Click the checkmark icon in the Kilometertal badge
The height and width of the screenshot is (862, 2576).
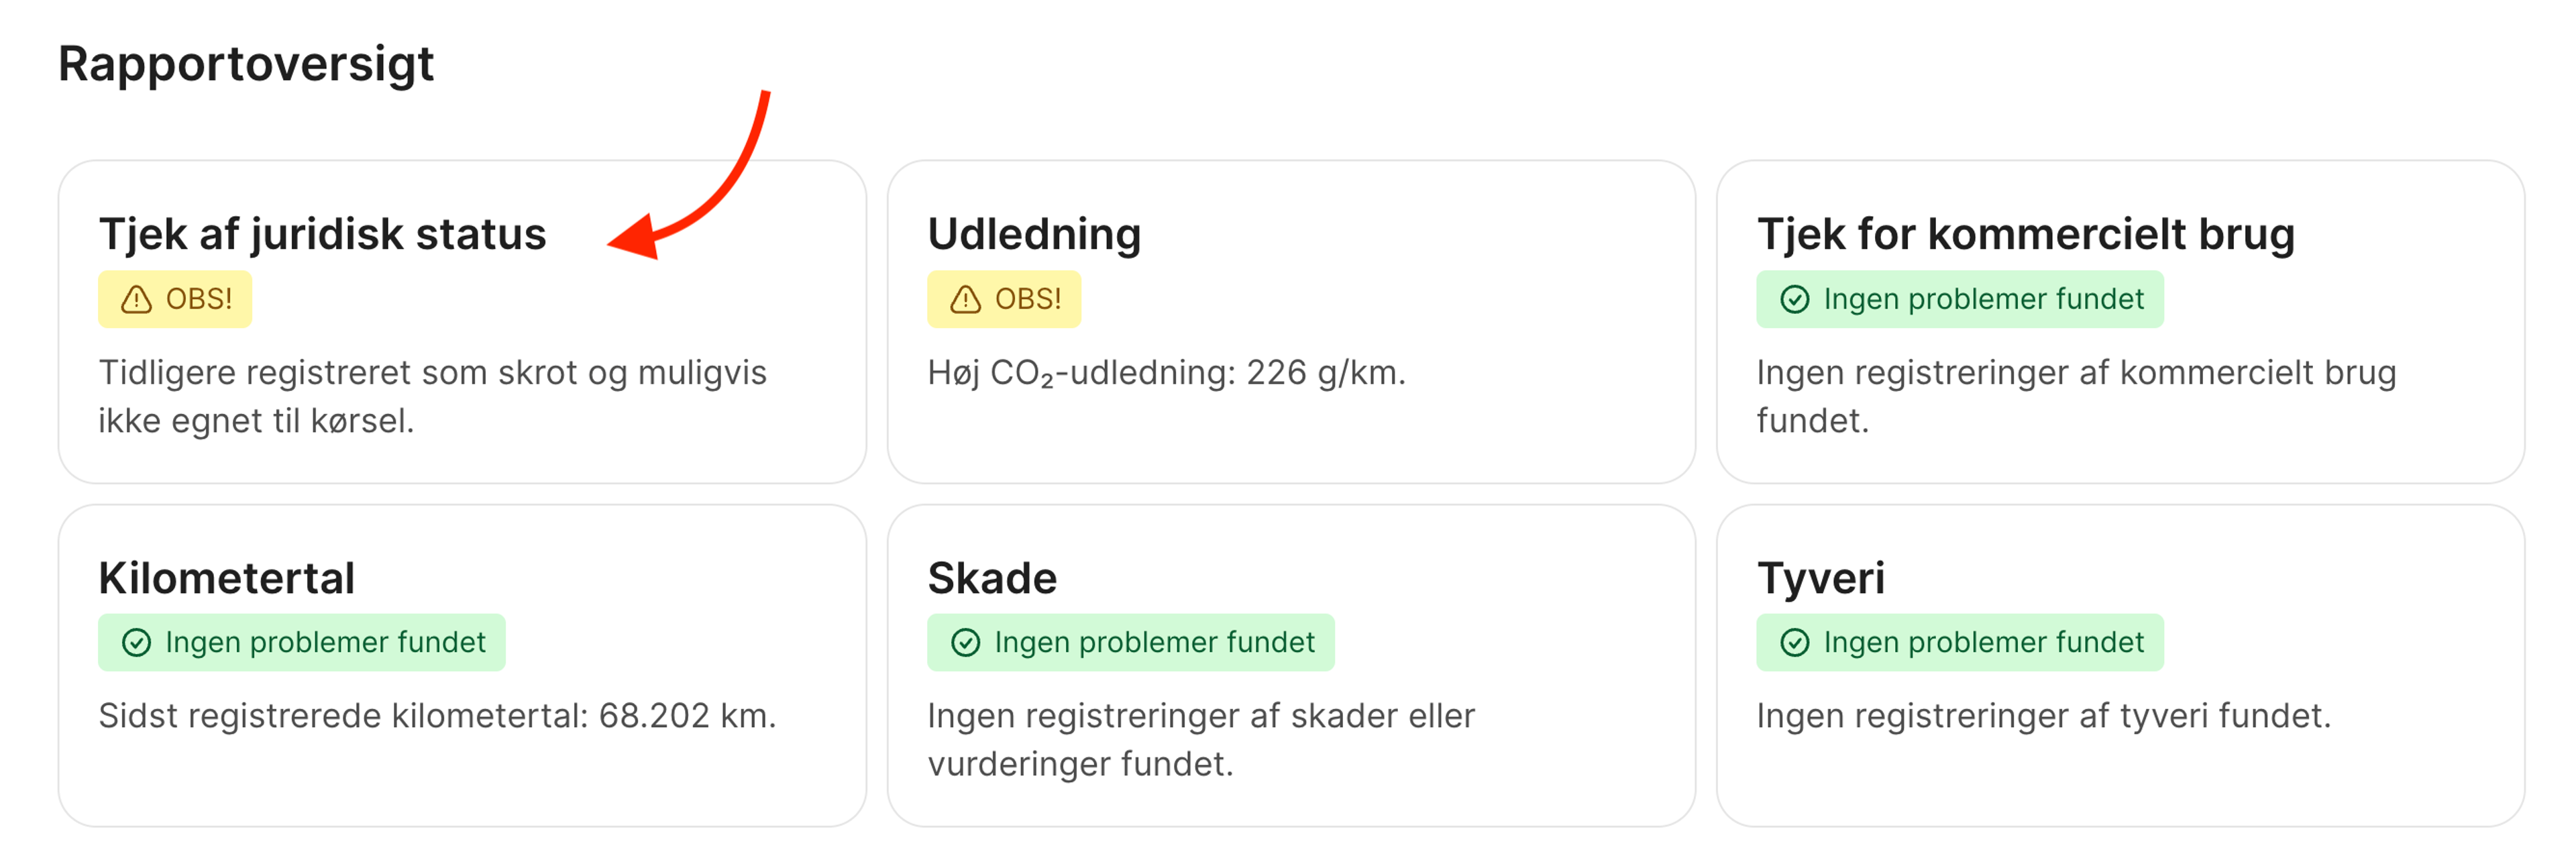pos(138,642)
